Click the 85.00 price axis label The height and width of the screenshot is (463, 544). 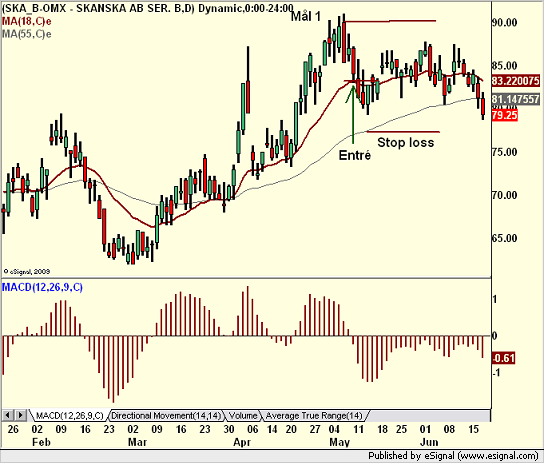click(x=504, y=66)
